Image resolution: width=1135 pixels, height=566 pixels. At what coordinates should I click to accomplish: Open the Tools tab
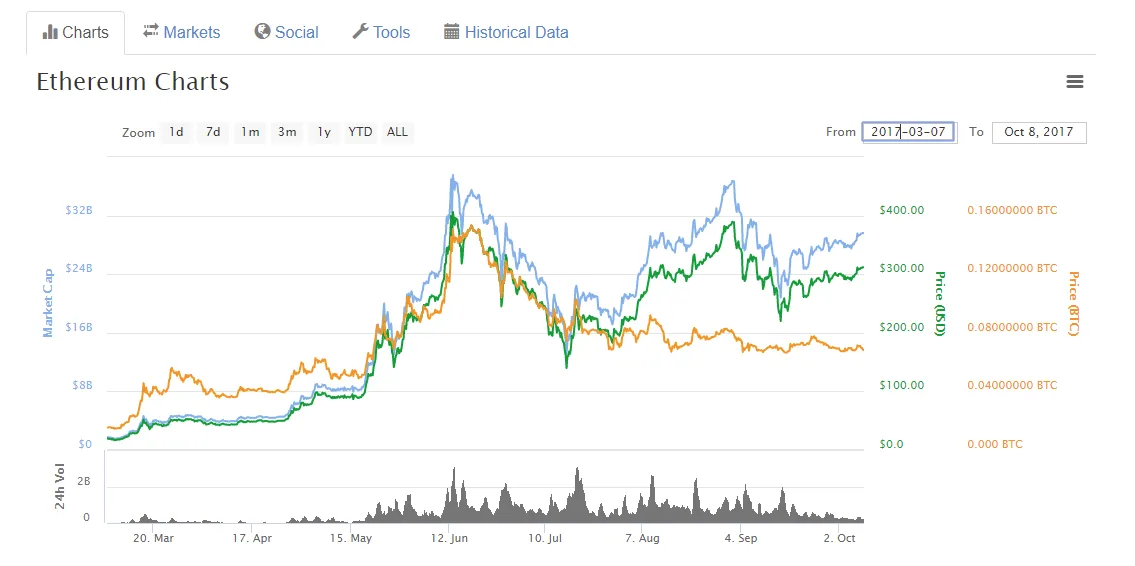pos(381,33)
